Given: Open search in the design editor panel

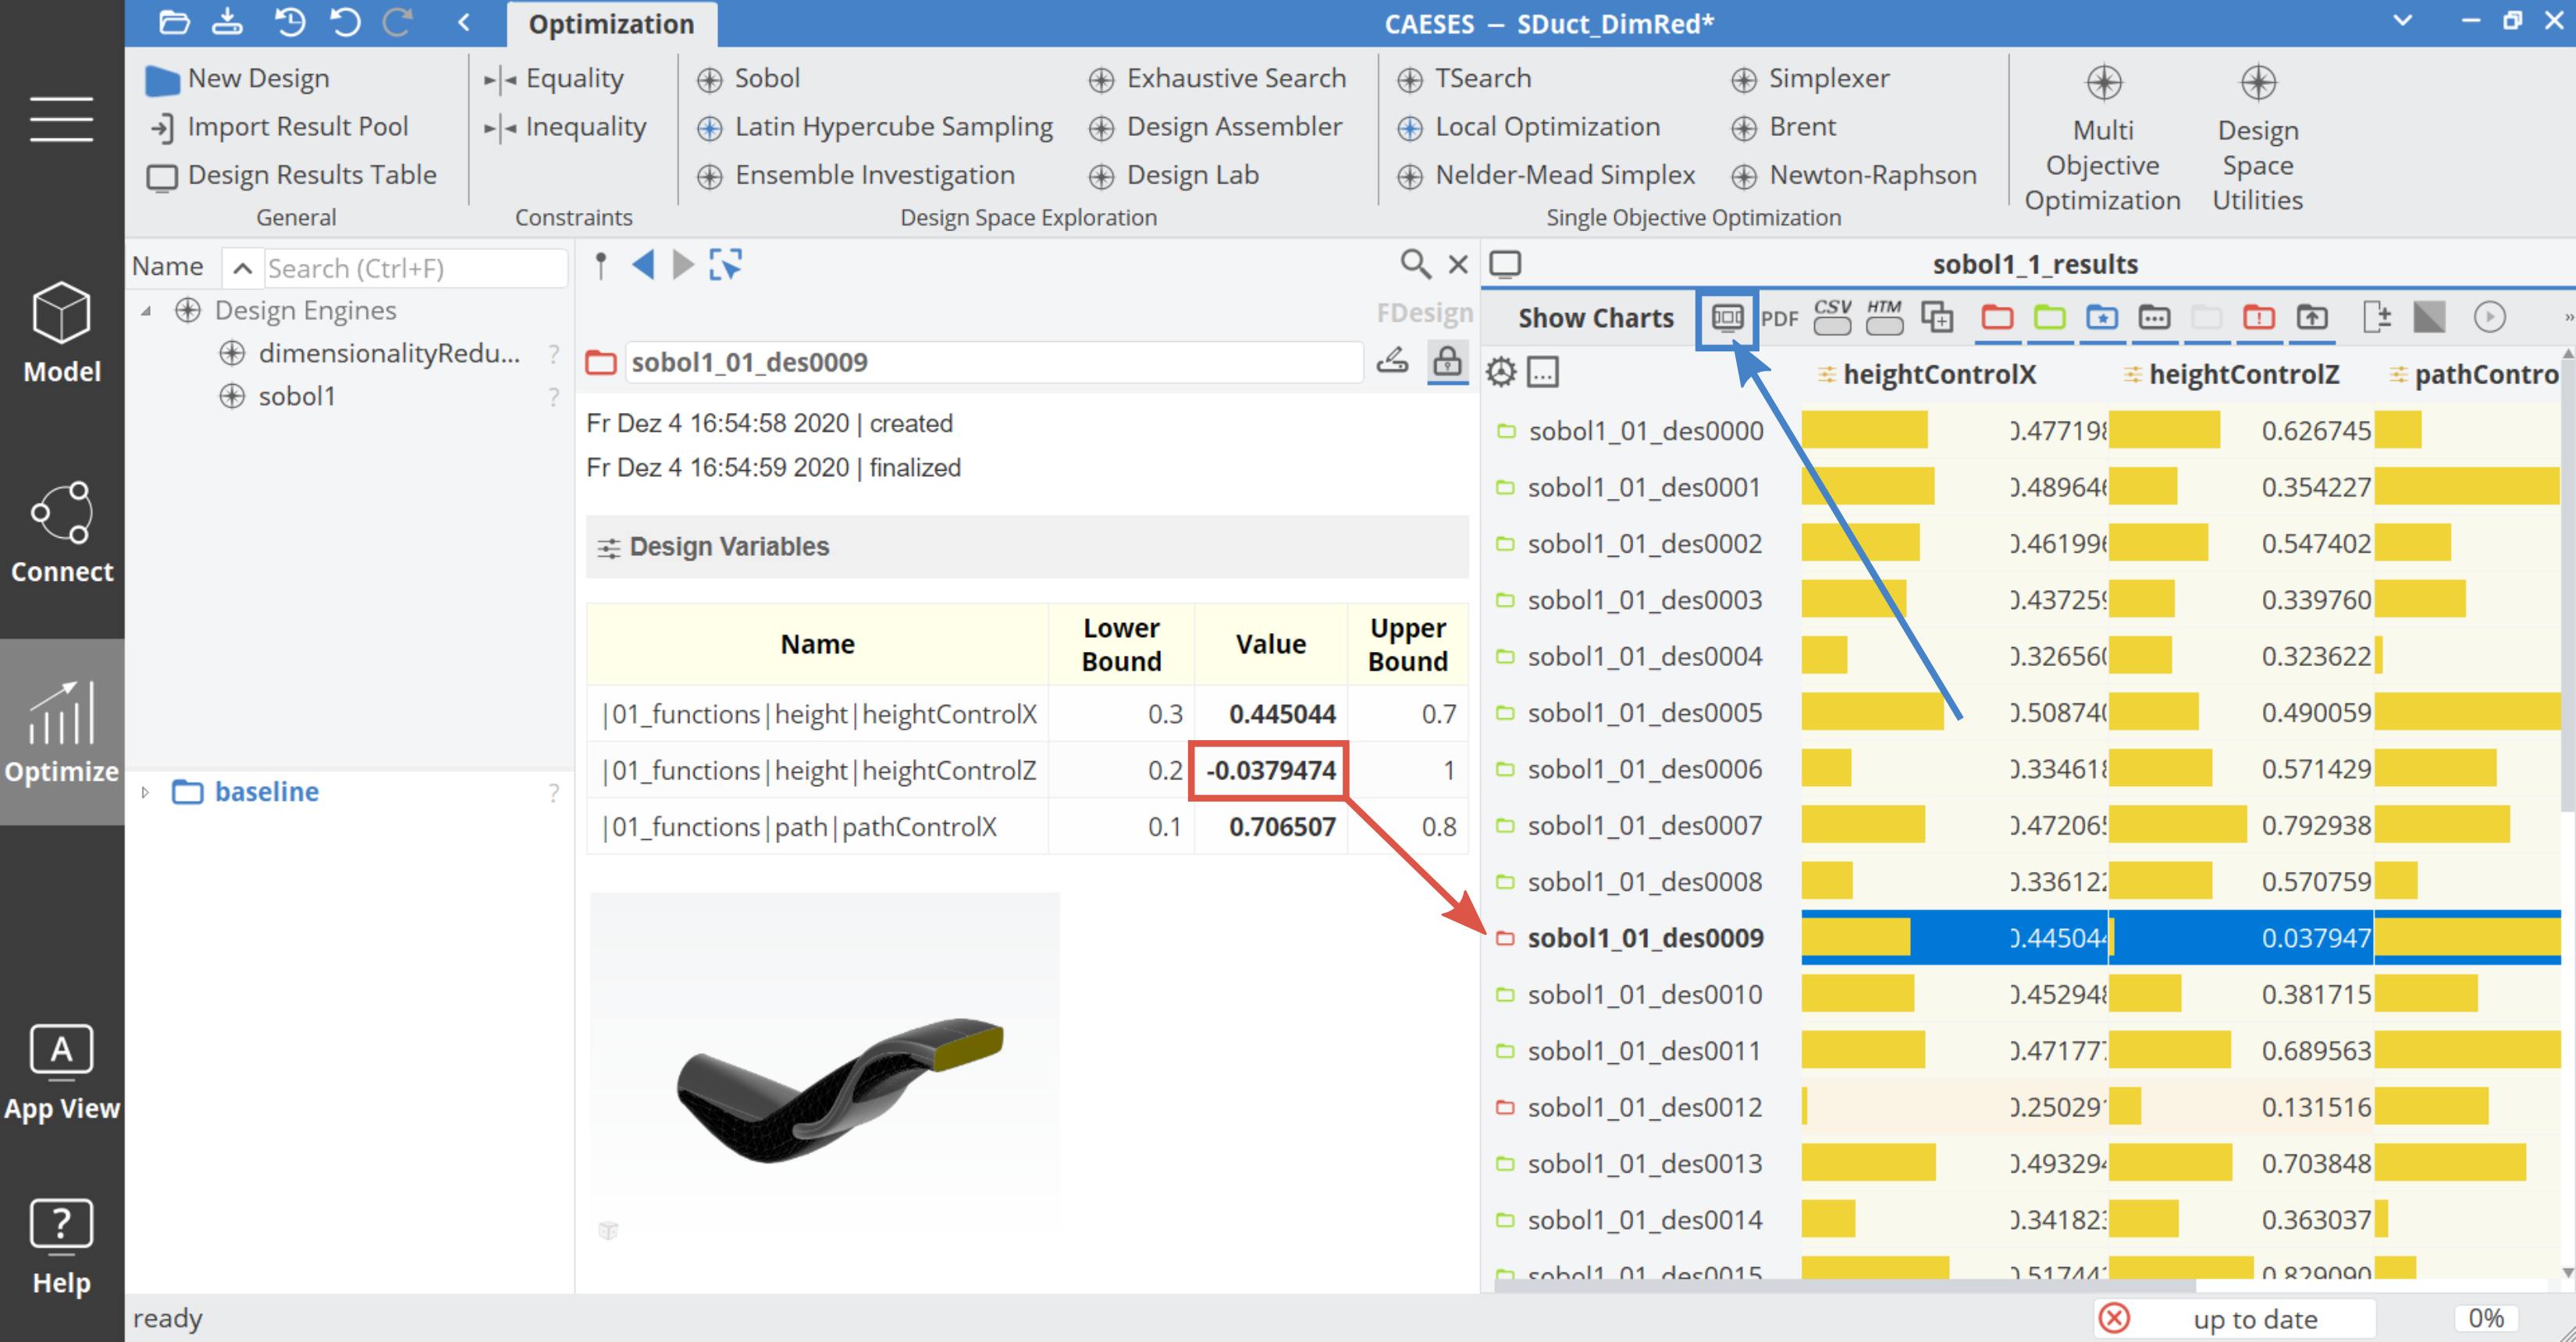Looking at the screenshot, I should click(1415, 264).
